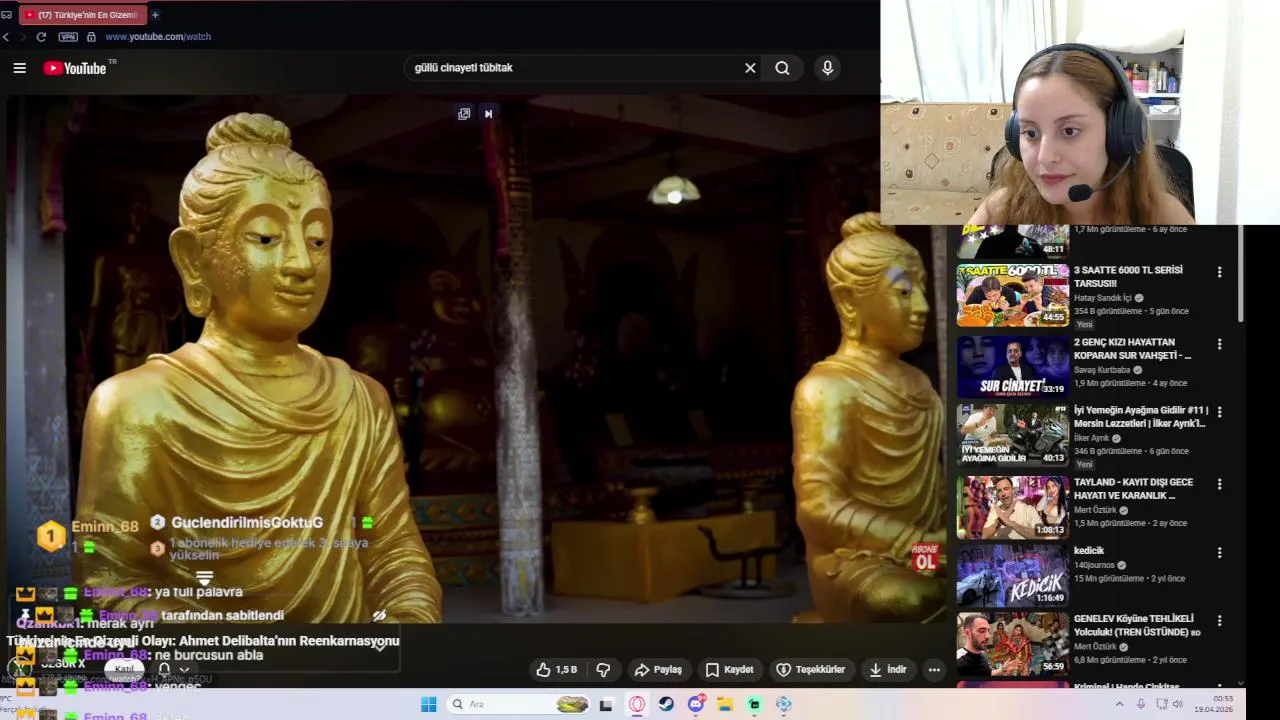Image resolution: width=1280 pixels, height=720 pixels.
Task: Open Opera browser from taskbar
Action: 637,705
